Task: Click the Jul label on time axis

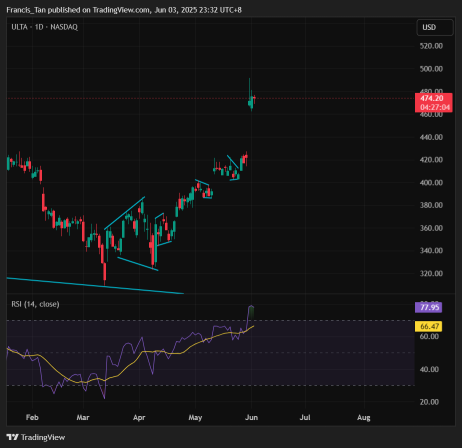Action: tap(305, 417)
